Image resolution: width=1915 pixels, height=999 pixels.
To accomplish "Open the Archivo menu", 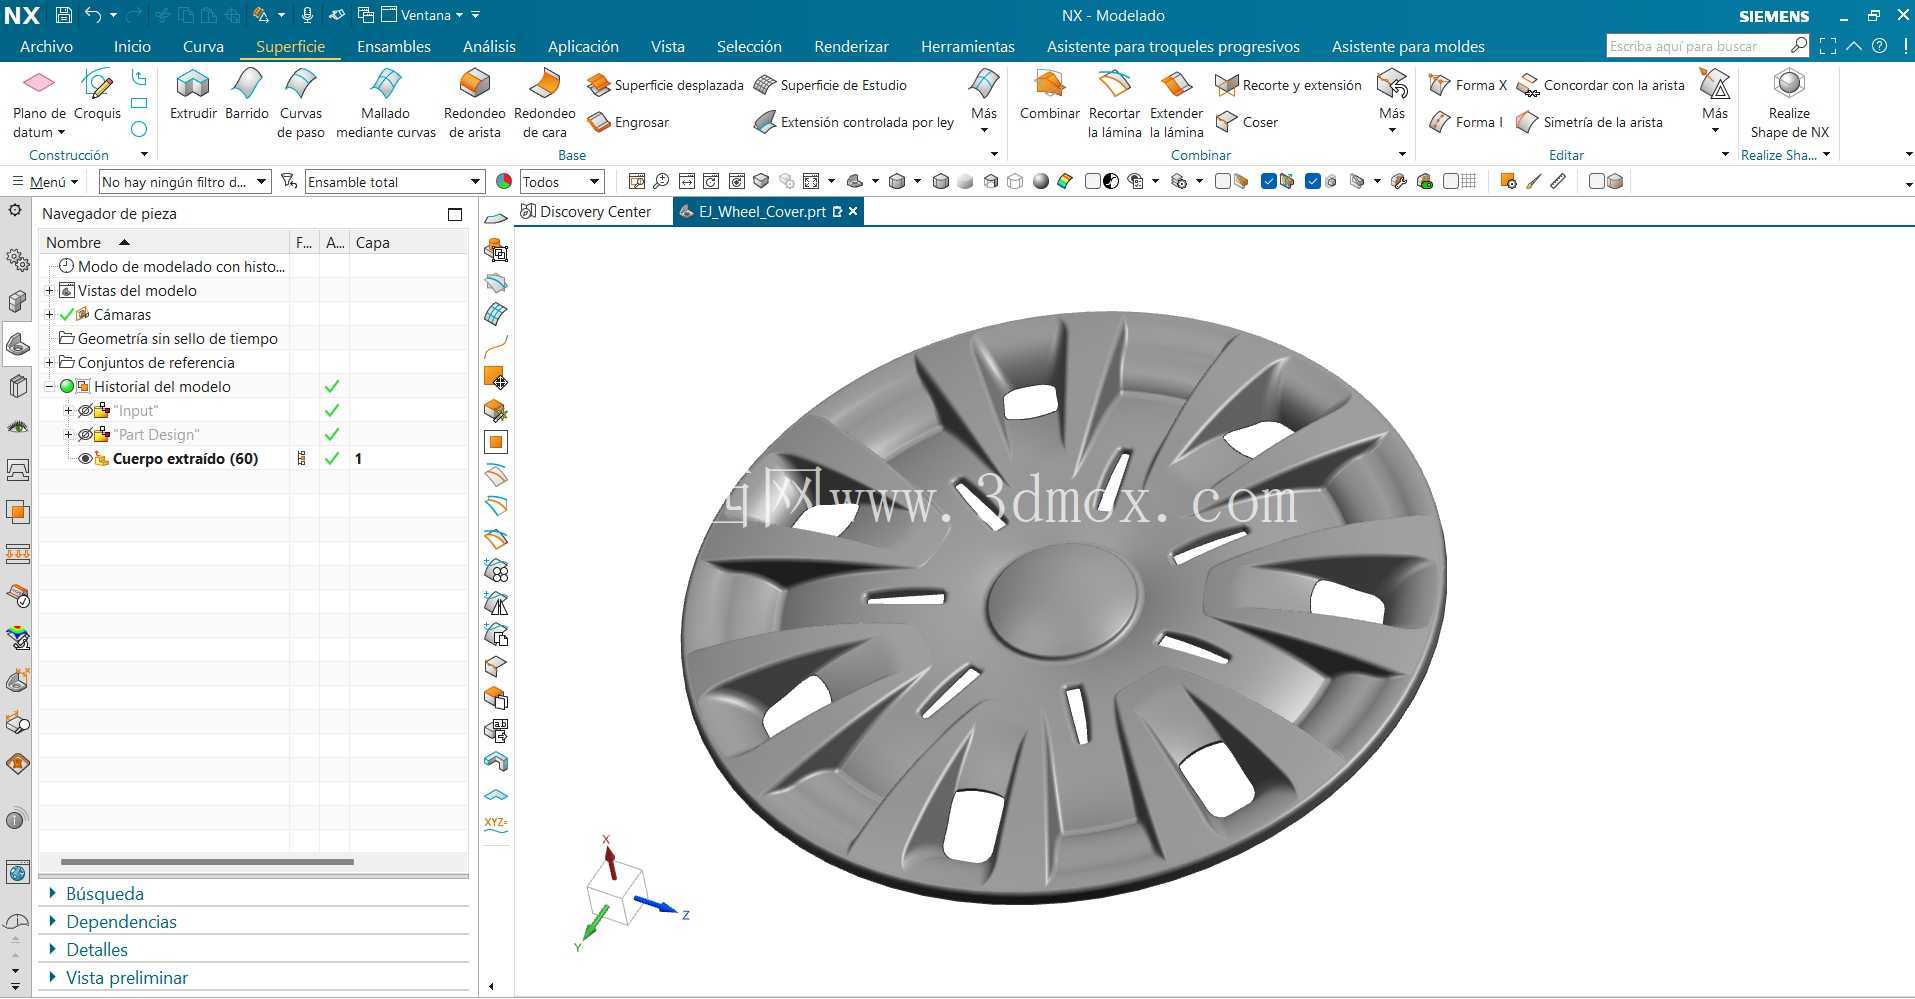I will [46, 46].
